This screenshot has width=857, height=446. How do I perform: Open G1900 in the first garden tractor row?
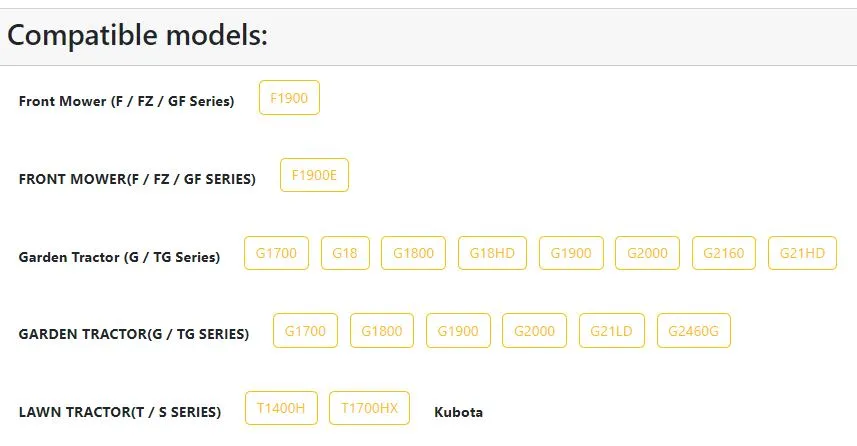571,253
